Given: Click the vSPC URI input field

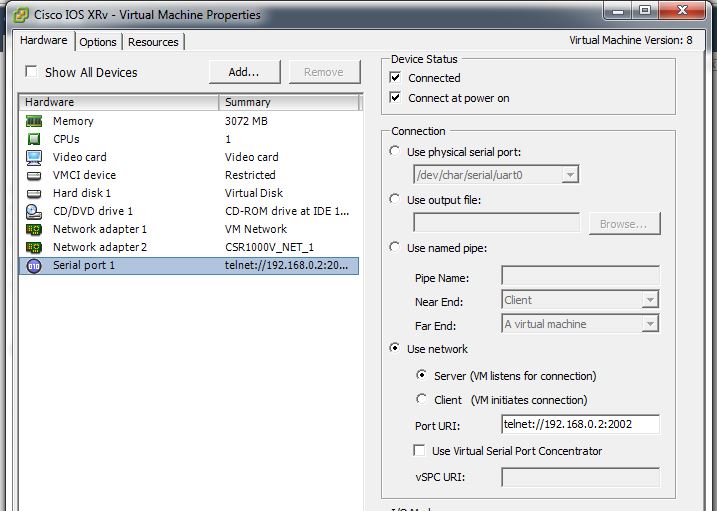Looking at the screenshot, I should (x=580, y=477).
